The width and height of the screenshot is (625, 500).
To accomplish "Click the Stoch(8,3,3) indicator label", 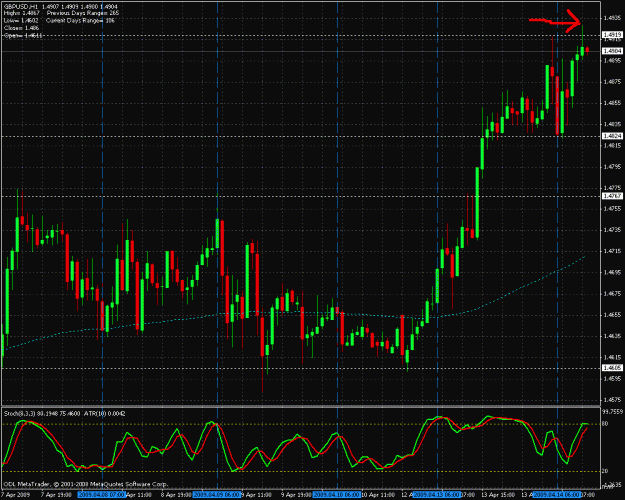I will [20, 414].
